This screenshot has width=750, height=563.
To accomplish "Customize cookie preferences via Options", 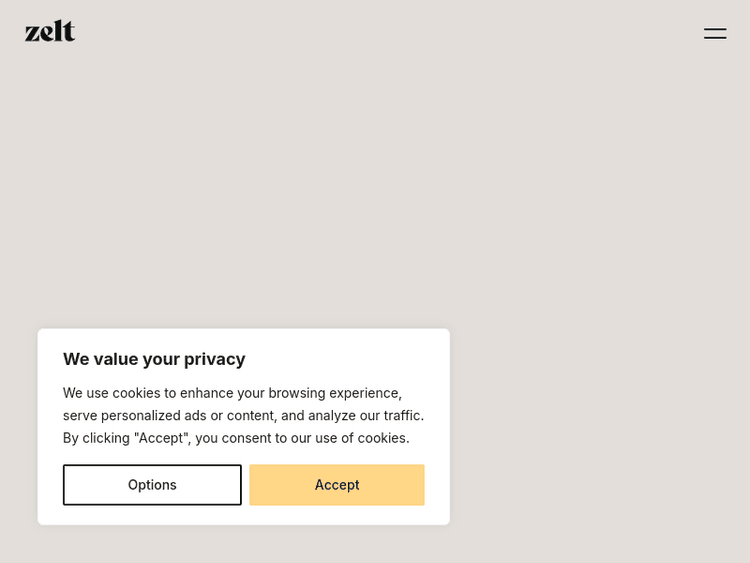I will (x=152, y=485).
